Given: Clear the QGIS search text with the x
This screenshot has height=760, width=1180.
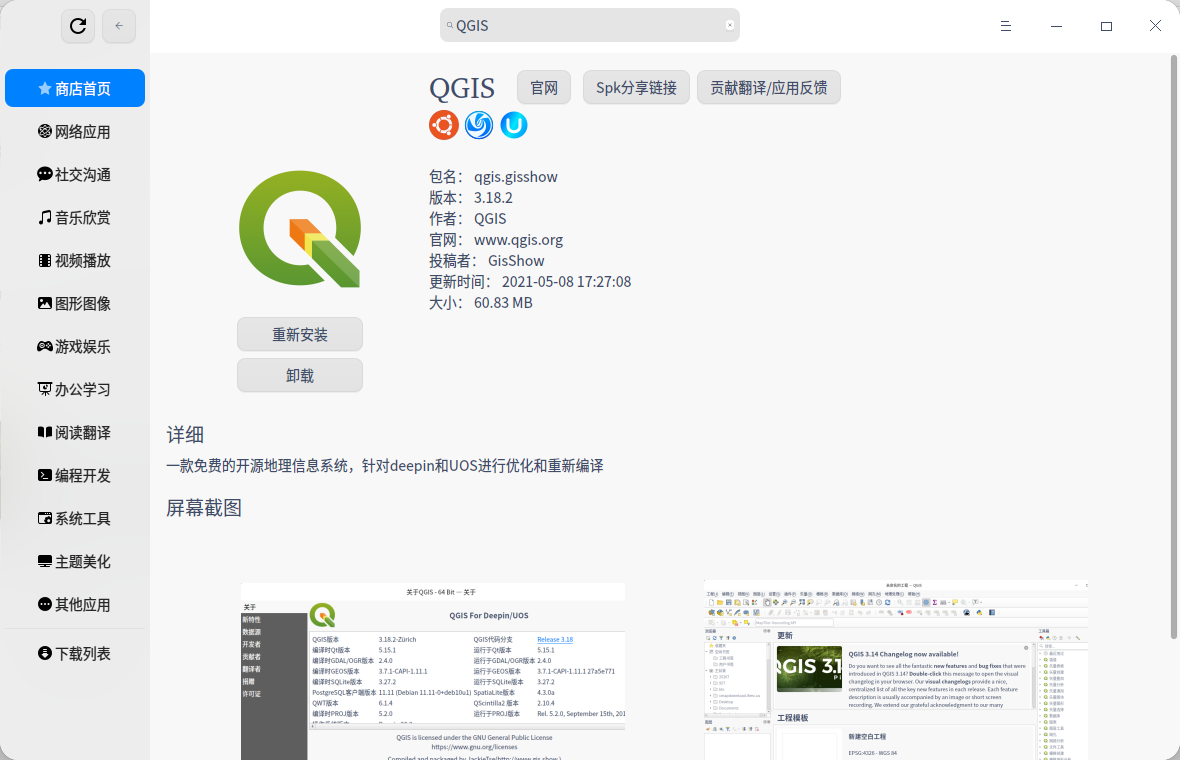Looking at the screenshot, I should point(729,25).
